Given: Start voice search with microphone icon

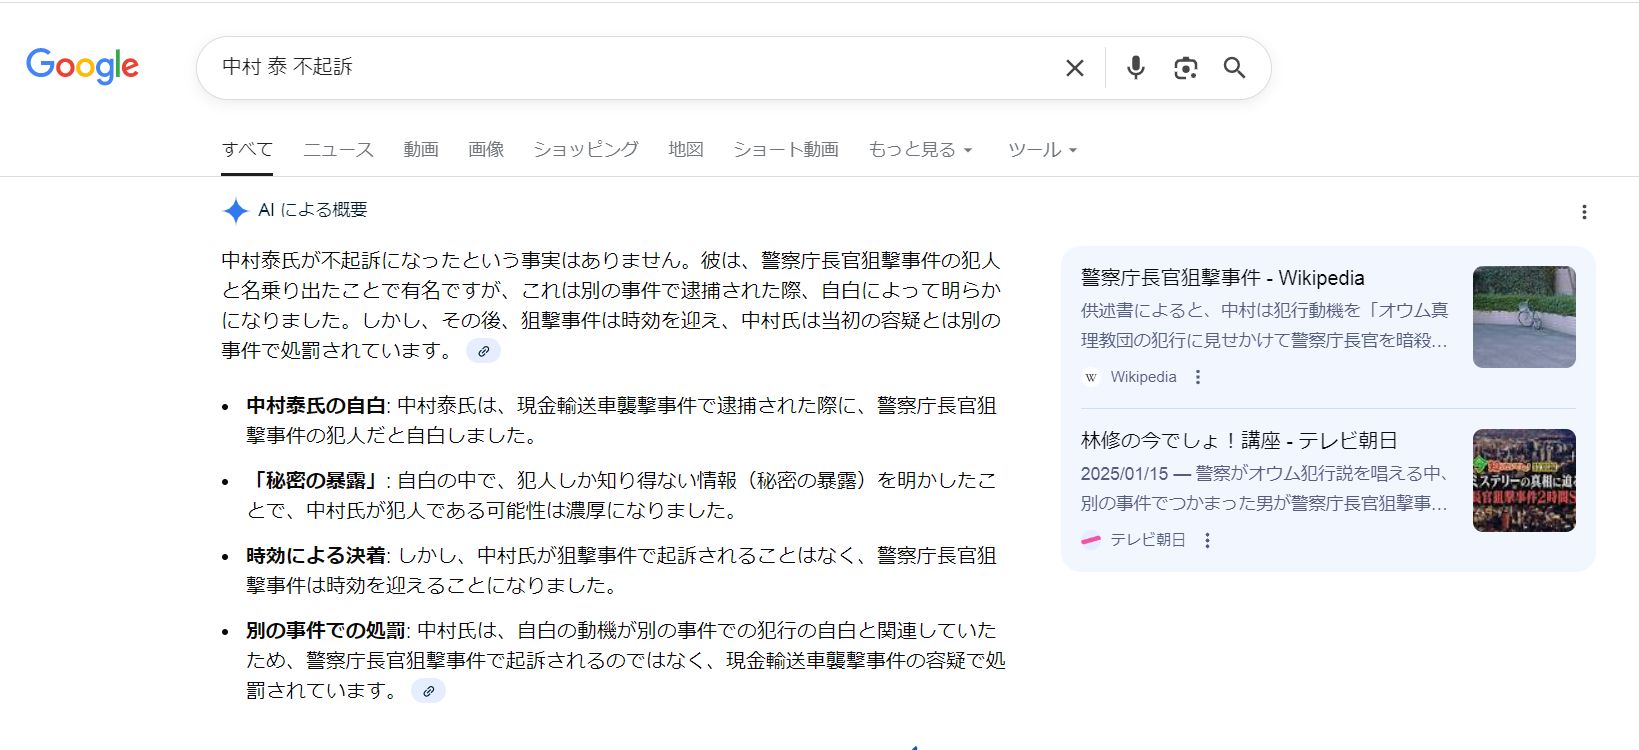Looking at the screenshot, I should [x=1135, y=68].
